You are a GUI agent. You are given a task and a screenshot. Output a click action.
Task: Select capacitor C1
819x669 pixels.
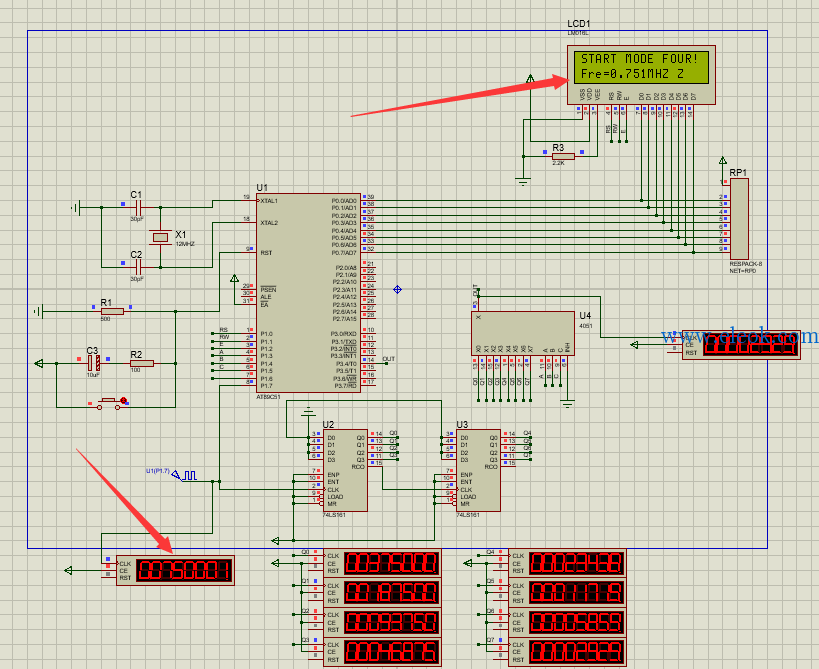138,207
